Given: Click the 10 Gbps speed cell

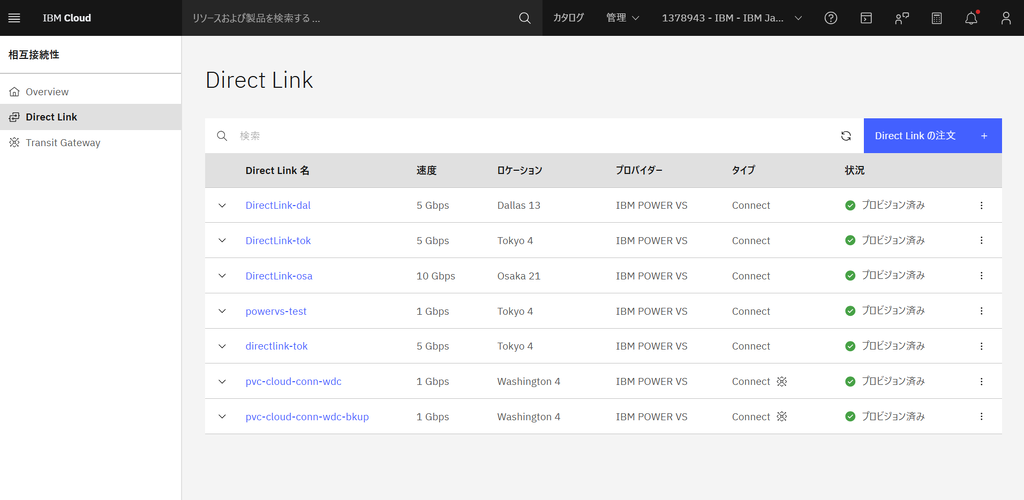Looking at the screenshot, I should [436, 275].
